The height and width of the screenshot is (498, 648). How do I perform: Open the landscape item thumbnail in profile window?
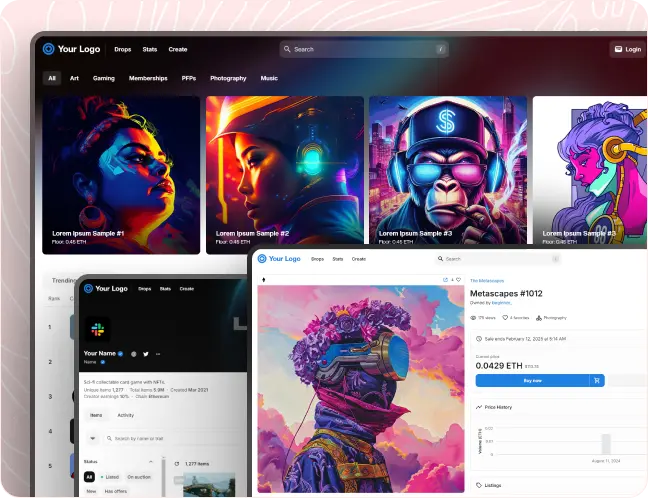coord(209,484)
